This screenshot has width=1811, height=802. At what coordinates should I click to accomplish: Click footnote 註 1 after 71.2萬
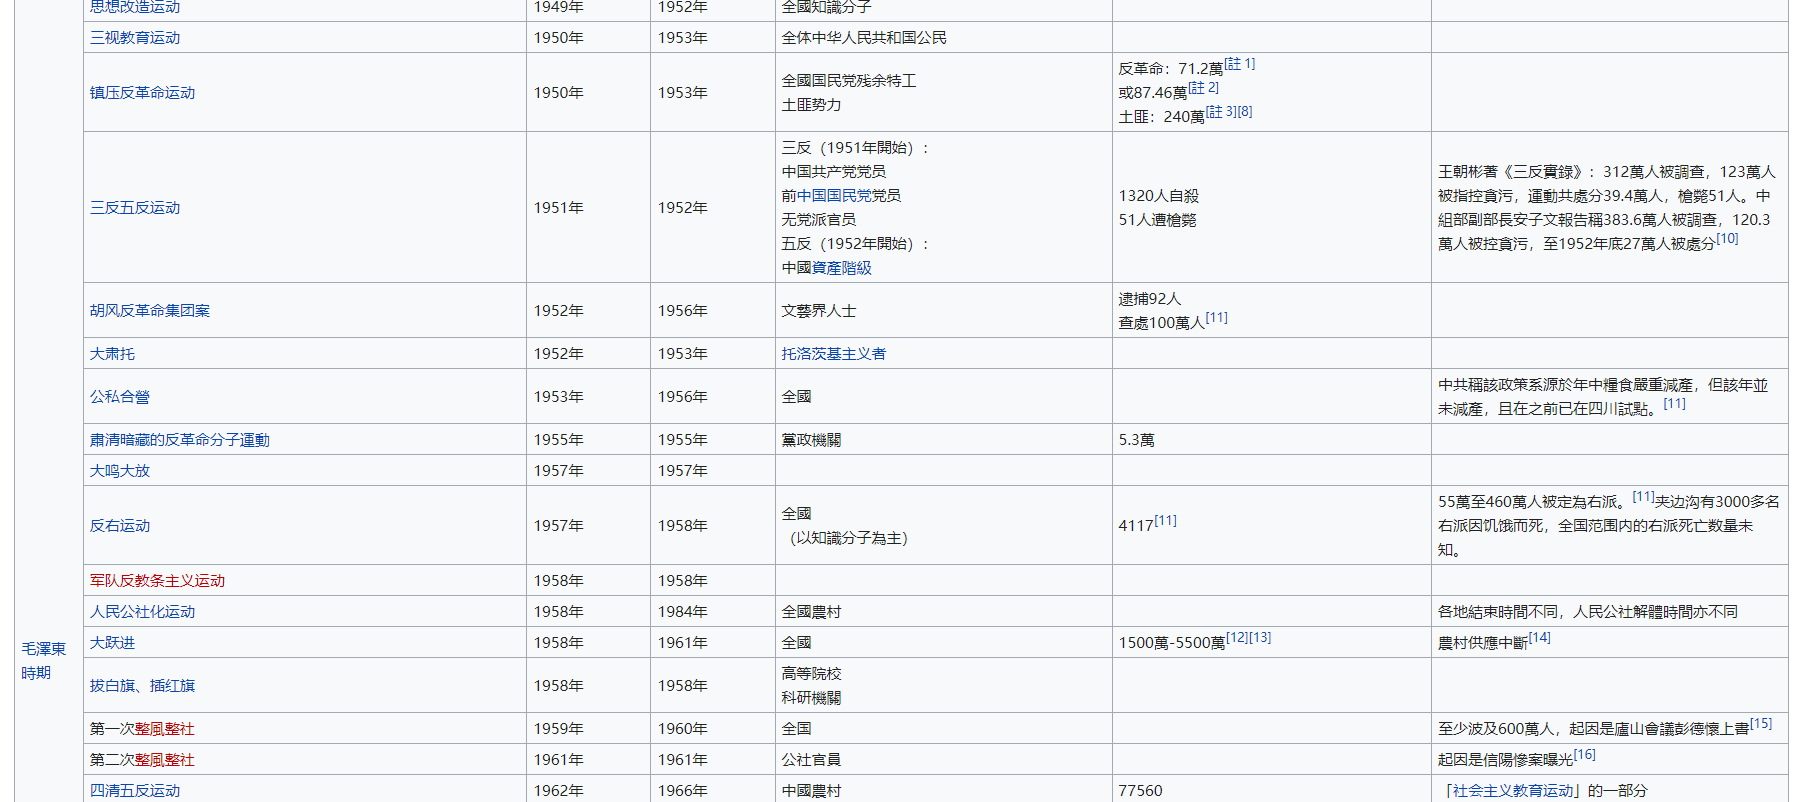(1239, 64)
